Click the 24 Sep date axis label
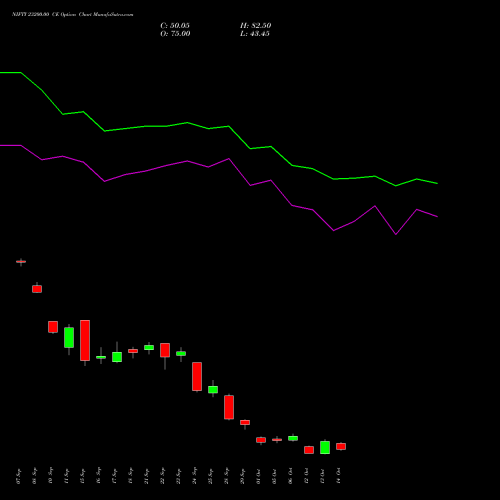Image resolution: width=500 pixels, height=500 pixels. click(194, 476)
